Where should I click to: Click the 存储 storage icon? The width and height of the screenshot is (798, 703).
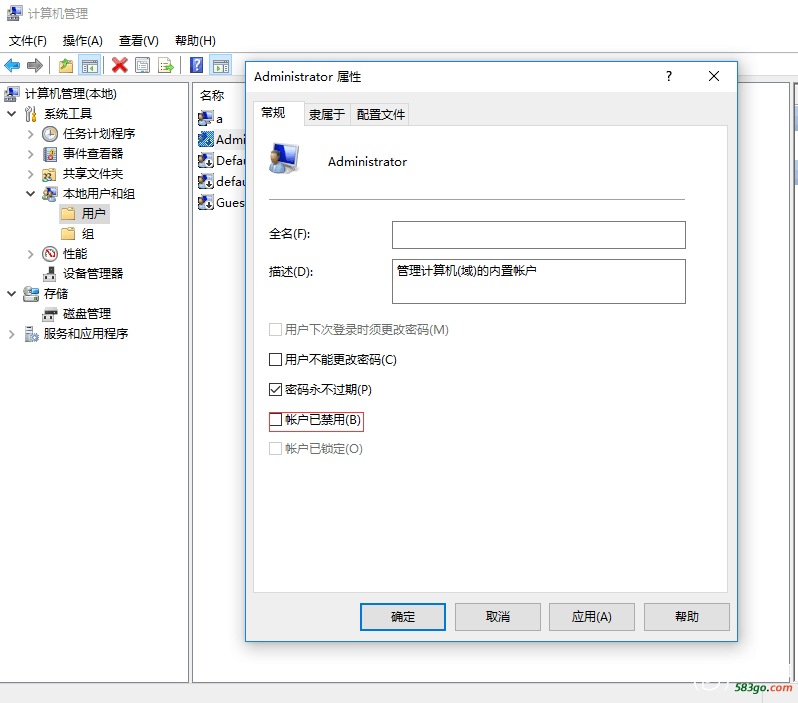pyautogui.click(x=31, y=294)
